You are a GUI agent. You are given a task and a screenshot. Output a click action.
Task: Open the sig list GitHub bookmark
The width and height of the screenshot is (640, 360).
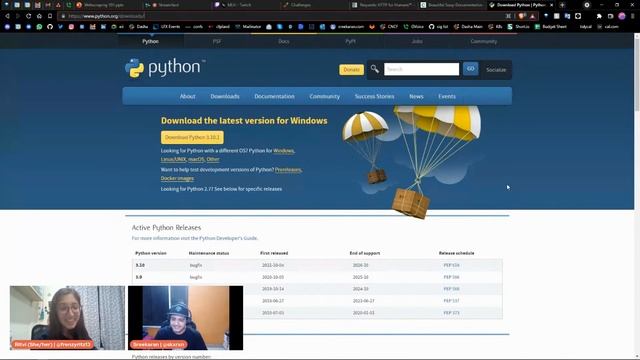(438, 27)
